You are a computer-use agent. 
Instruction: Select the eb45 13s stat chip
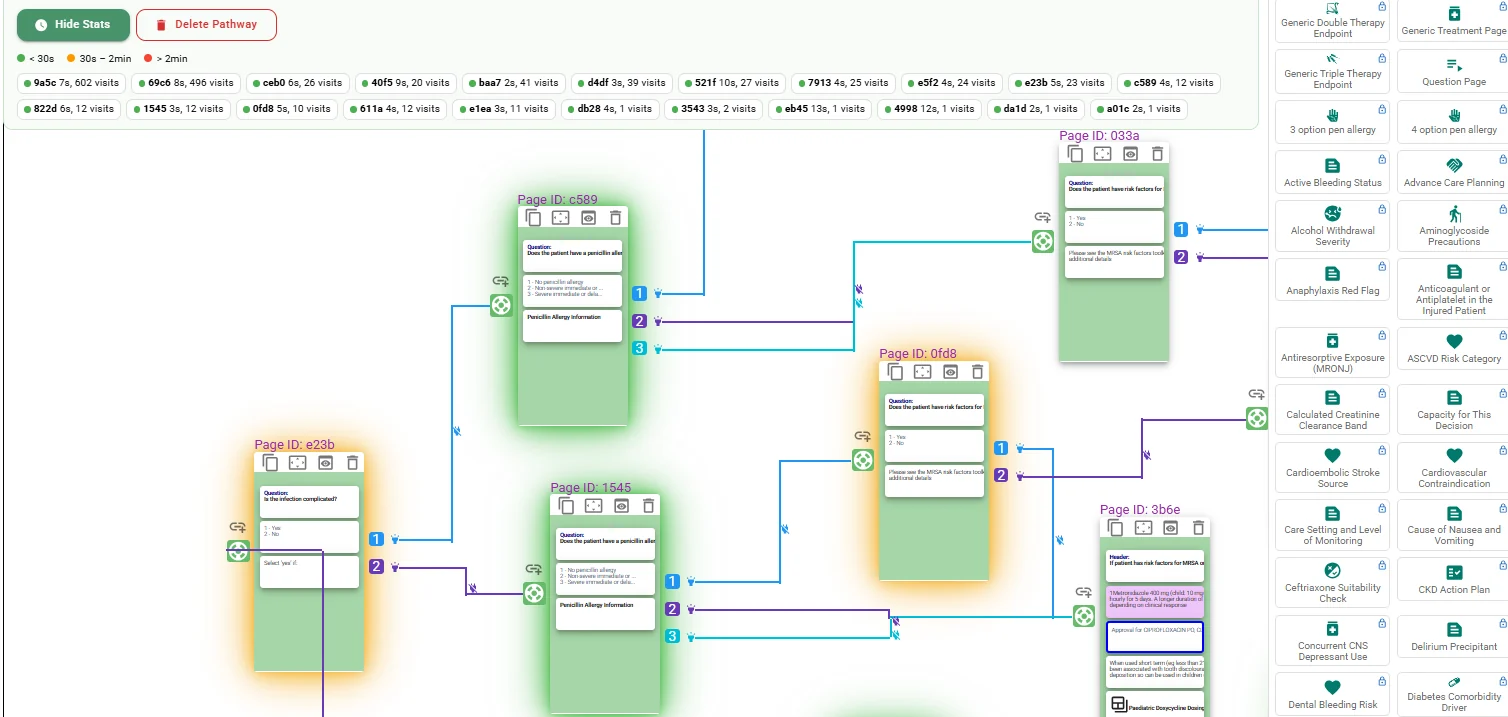(821, 109)
